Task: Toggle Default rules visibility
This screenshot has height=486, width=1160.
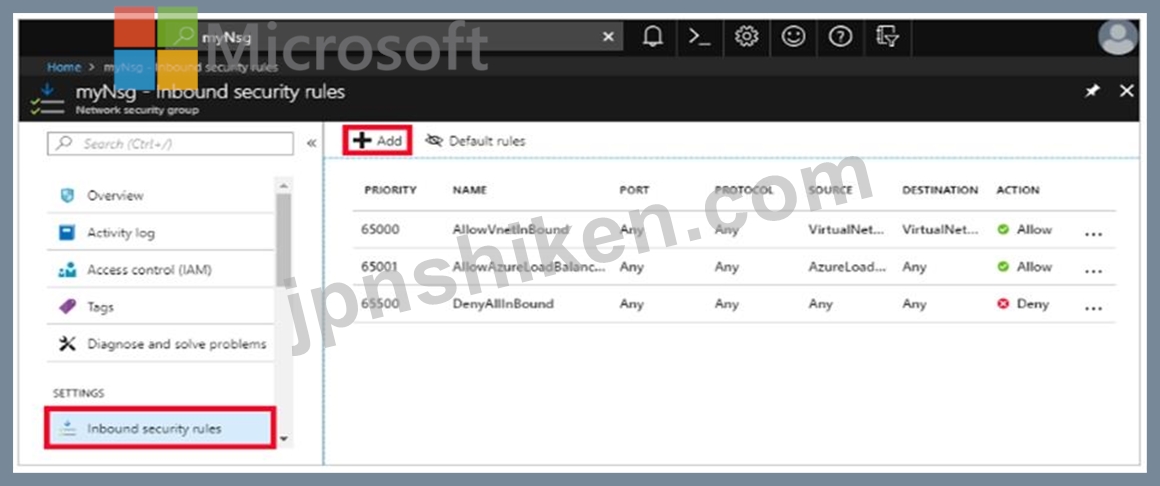Action: tap(476, 141)
